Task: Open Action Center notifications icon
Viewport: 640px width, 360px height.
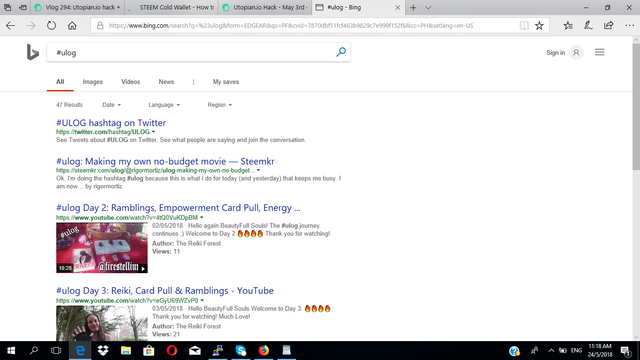Action: coord(625,351)
